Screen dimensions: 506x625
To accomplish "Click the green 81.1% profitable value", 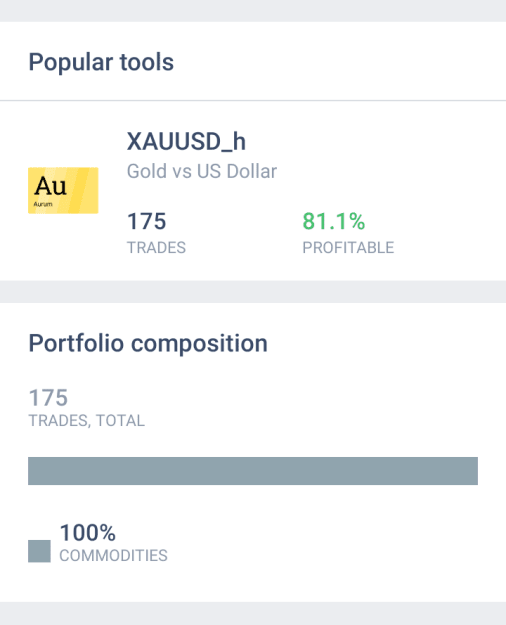I will coord(334,221).
